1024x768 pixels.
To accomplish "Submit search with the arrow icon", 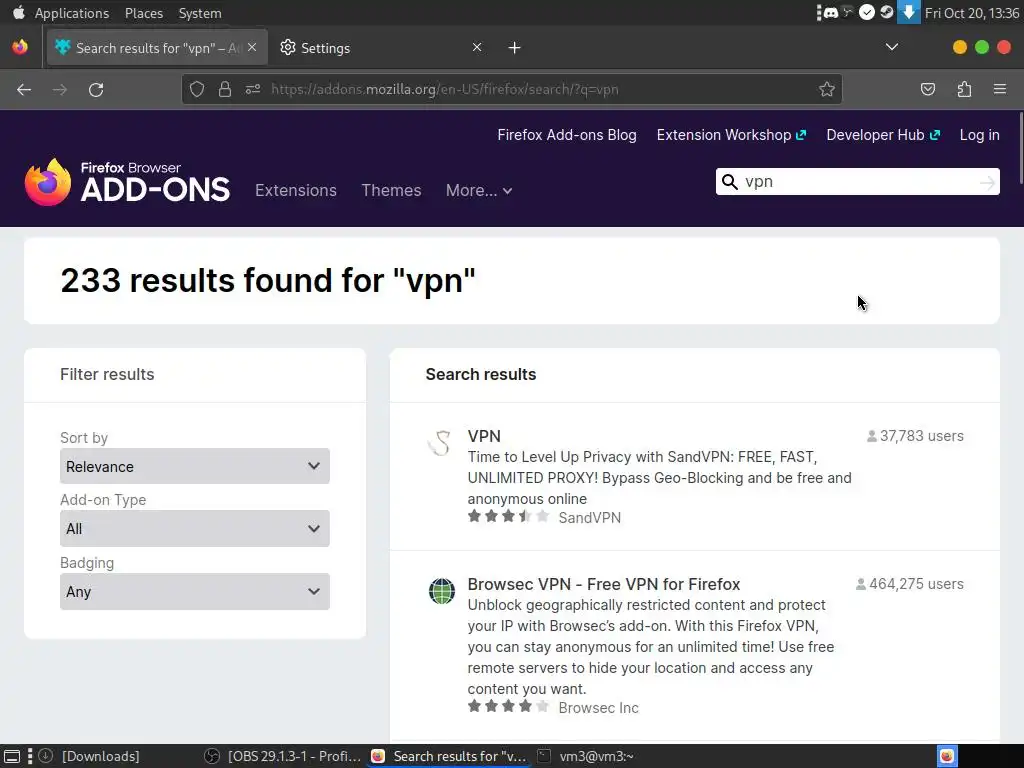I will coord(987,182).
